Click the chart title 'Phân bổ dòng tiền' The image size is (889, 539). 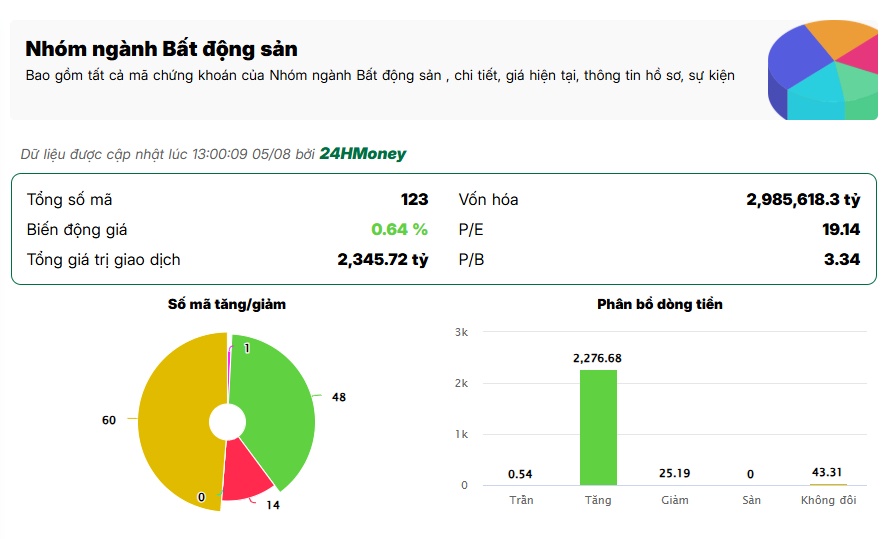point(660,304)
